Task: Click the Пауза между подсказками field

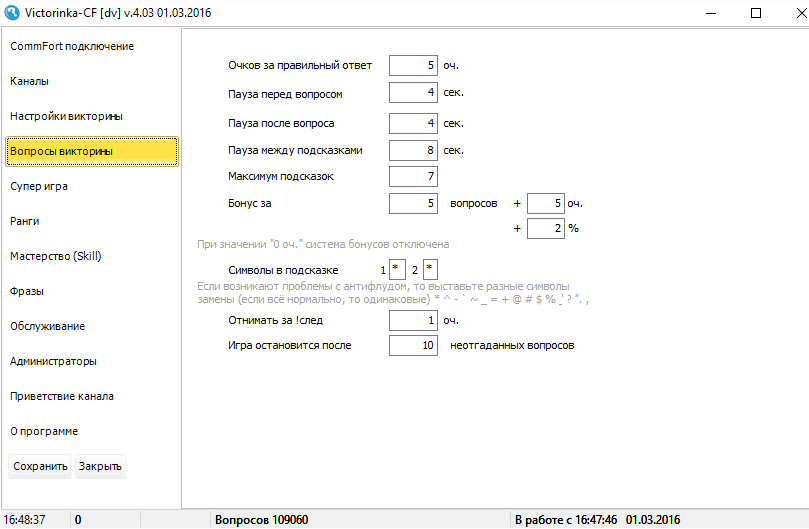Action: coord(413,151)
